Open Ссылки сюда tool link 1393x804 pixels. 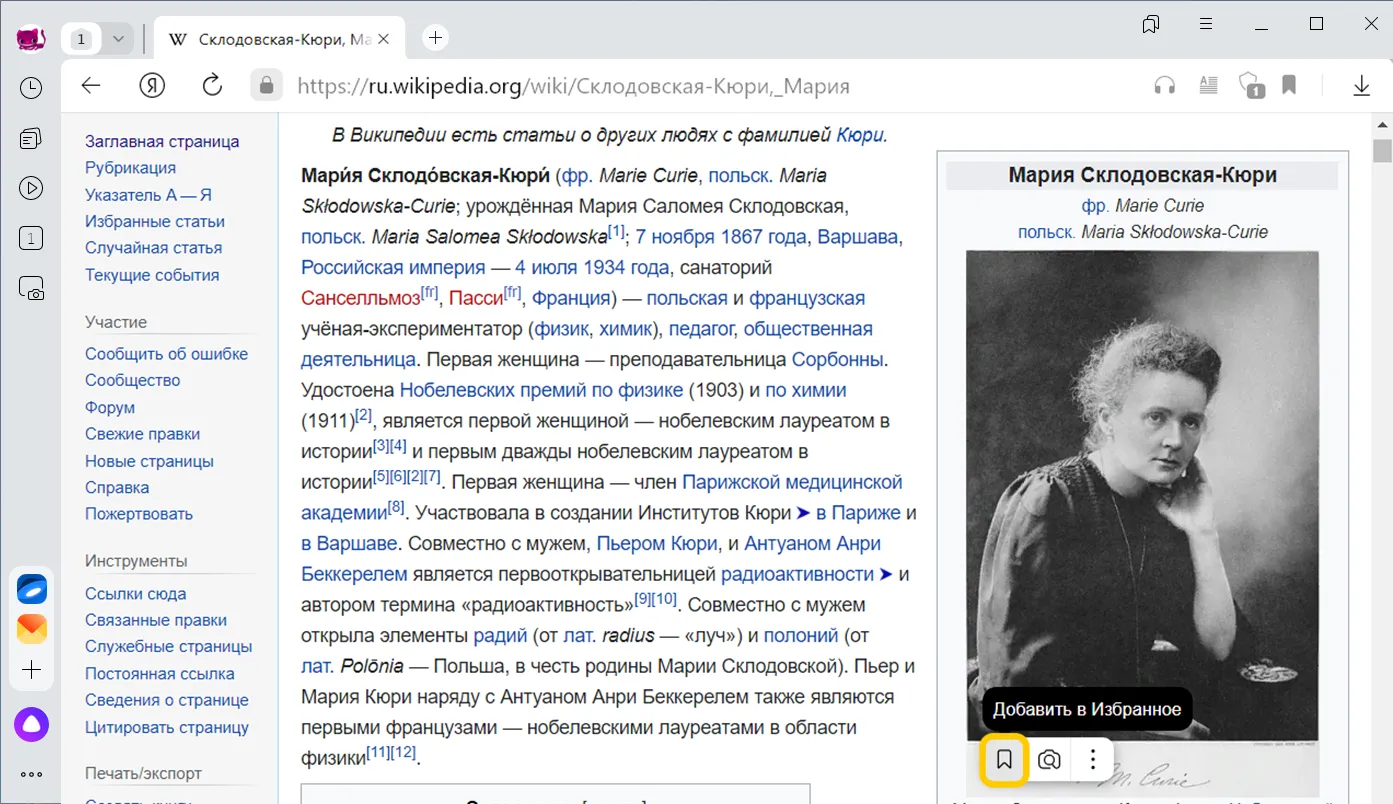[135, 593]
